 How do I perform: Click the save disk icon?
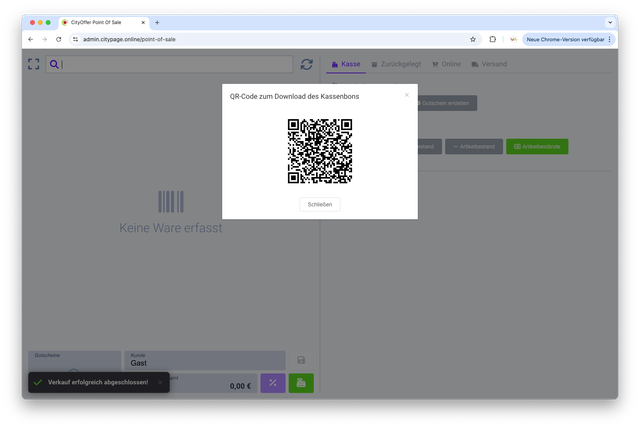pos(301,360)
